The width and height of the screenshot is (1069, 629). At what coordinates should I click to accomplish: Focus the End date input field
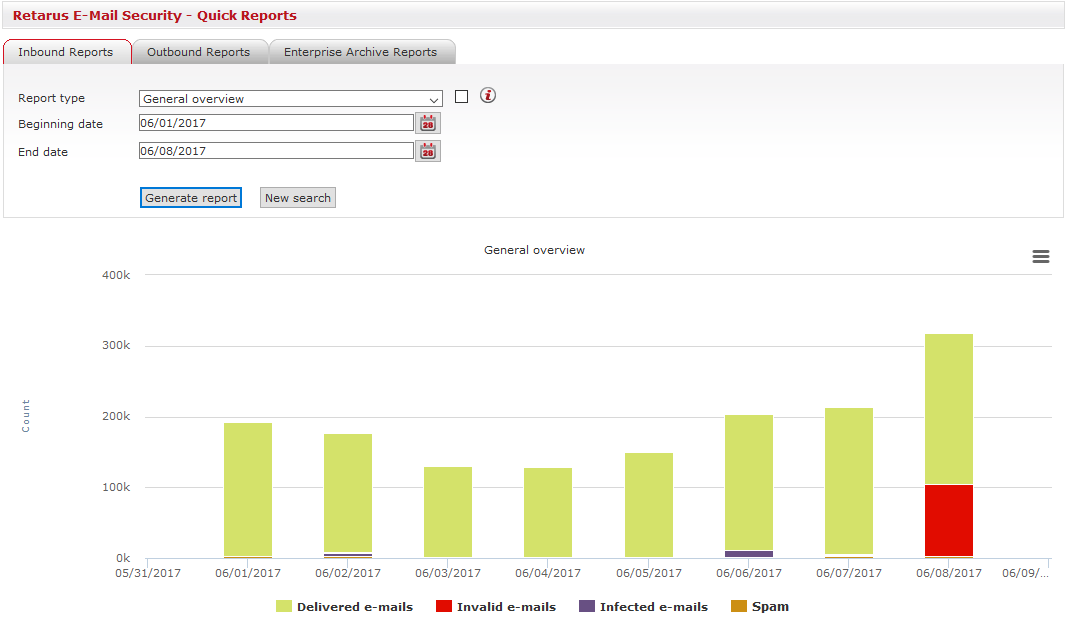[x=276, y=151]
